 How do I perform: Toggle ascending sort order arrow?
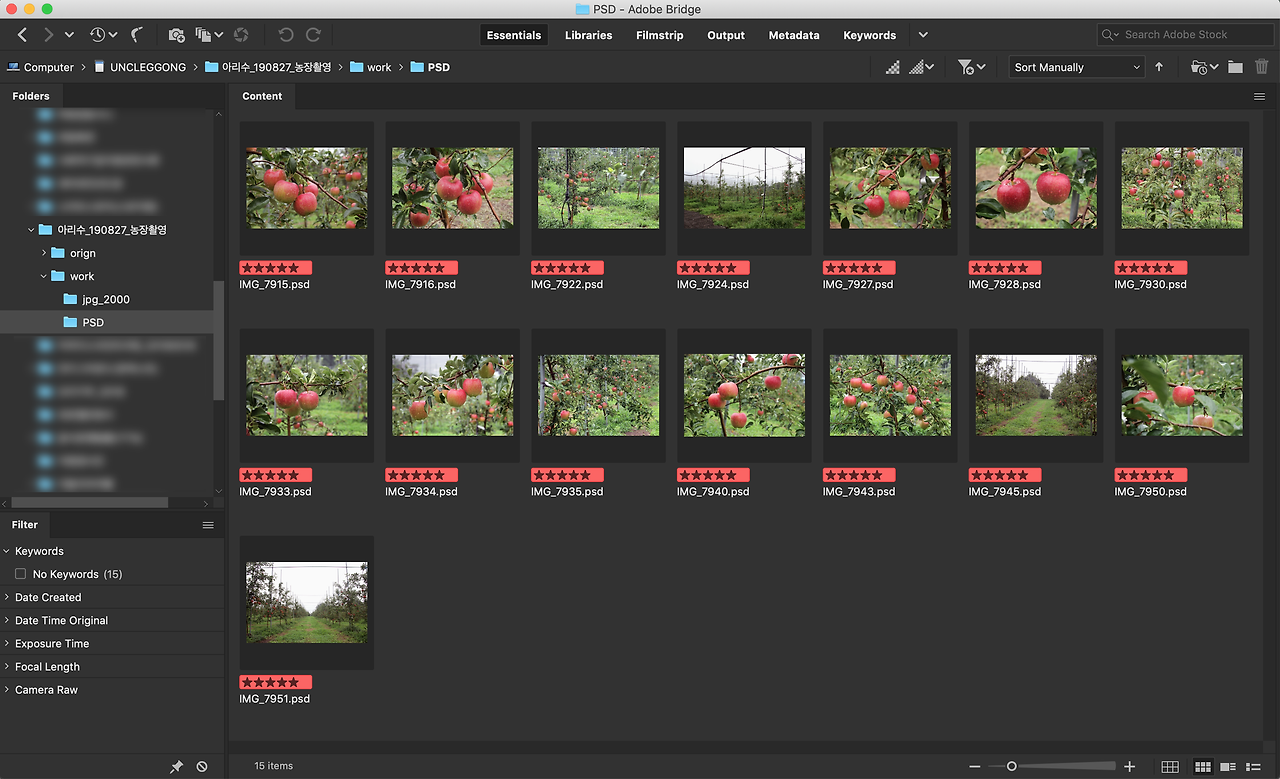1159,67
